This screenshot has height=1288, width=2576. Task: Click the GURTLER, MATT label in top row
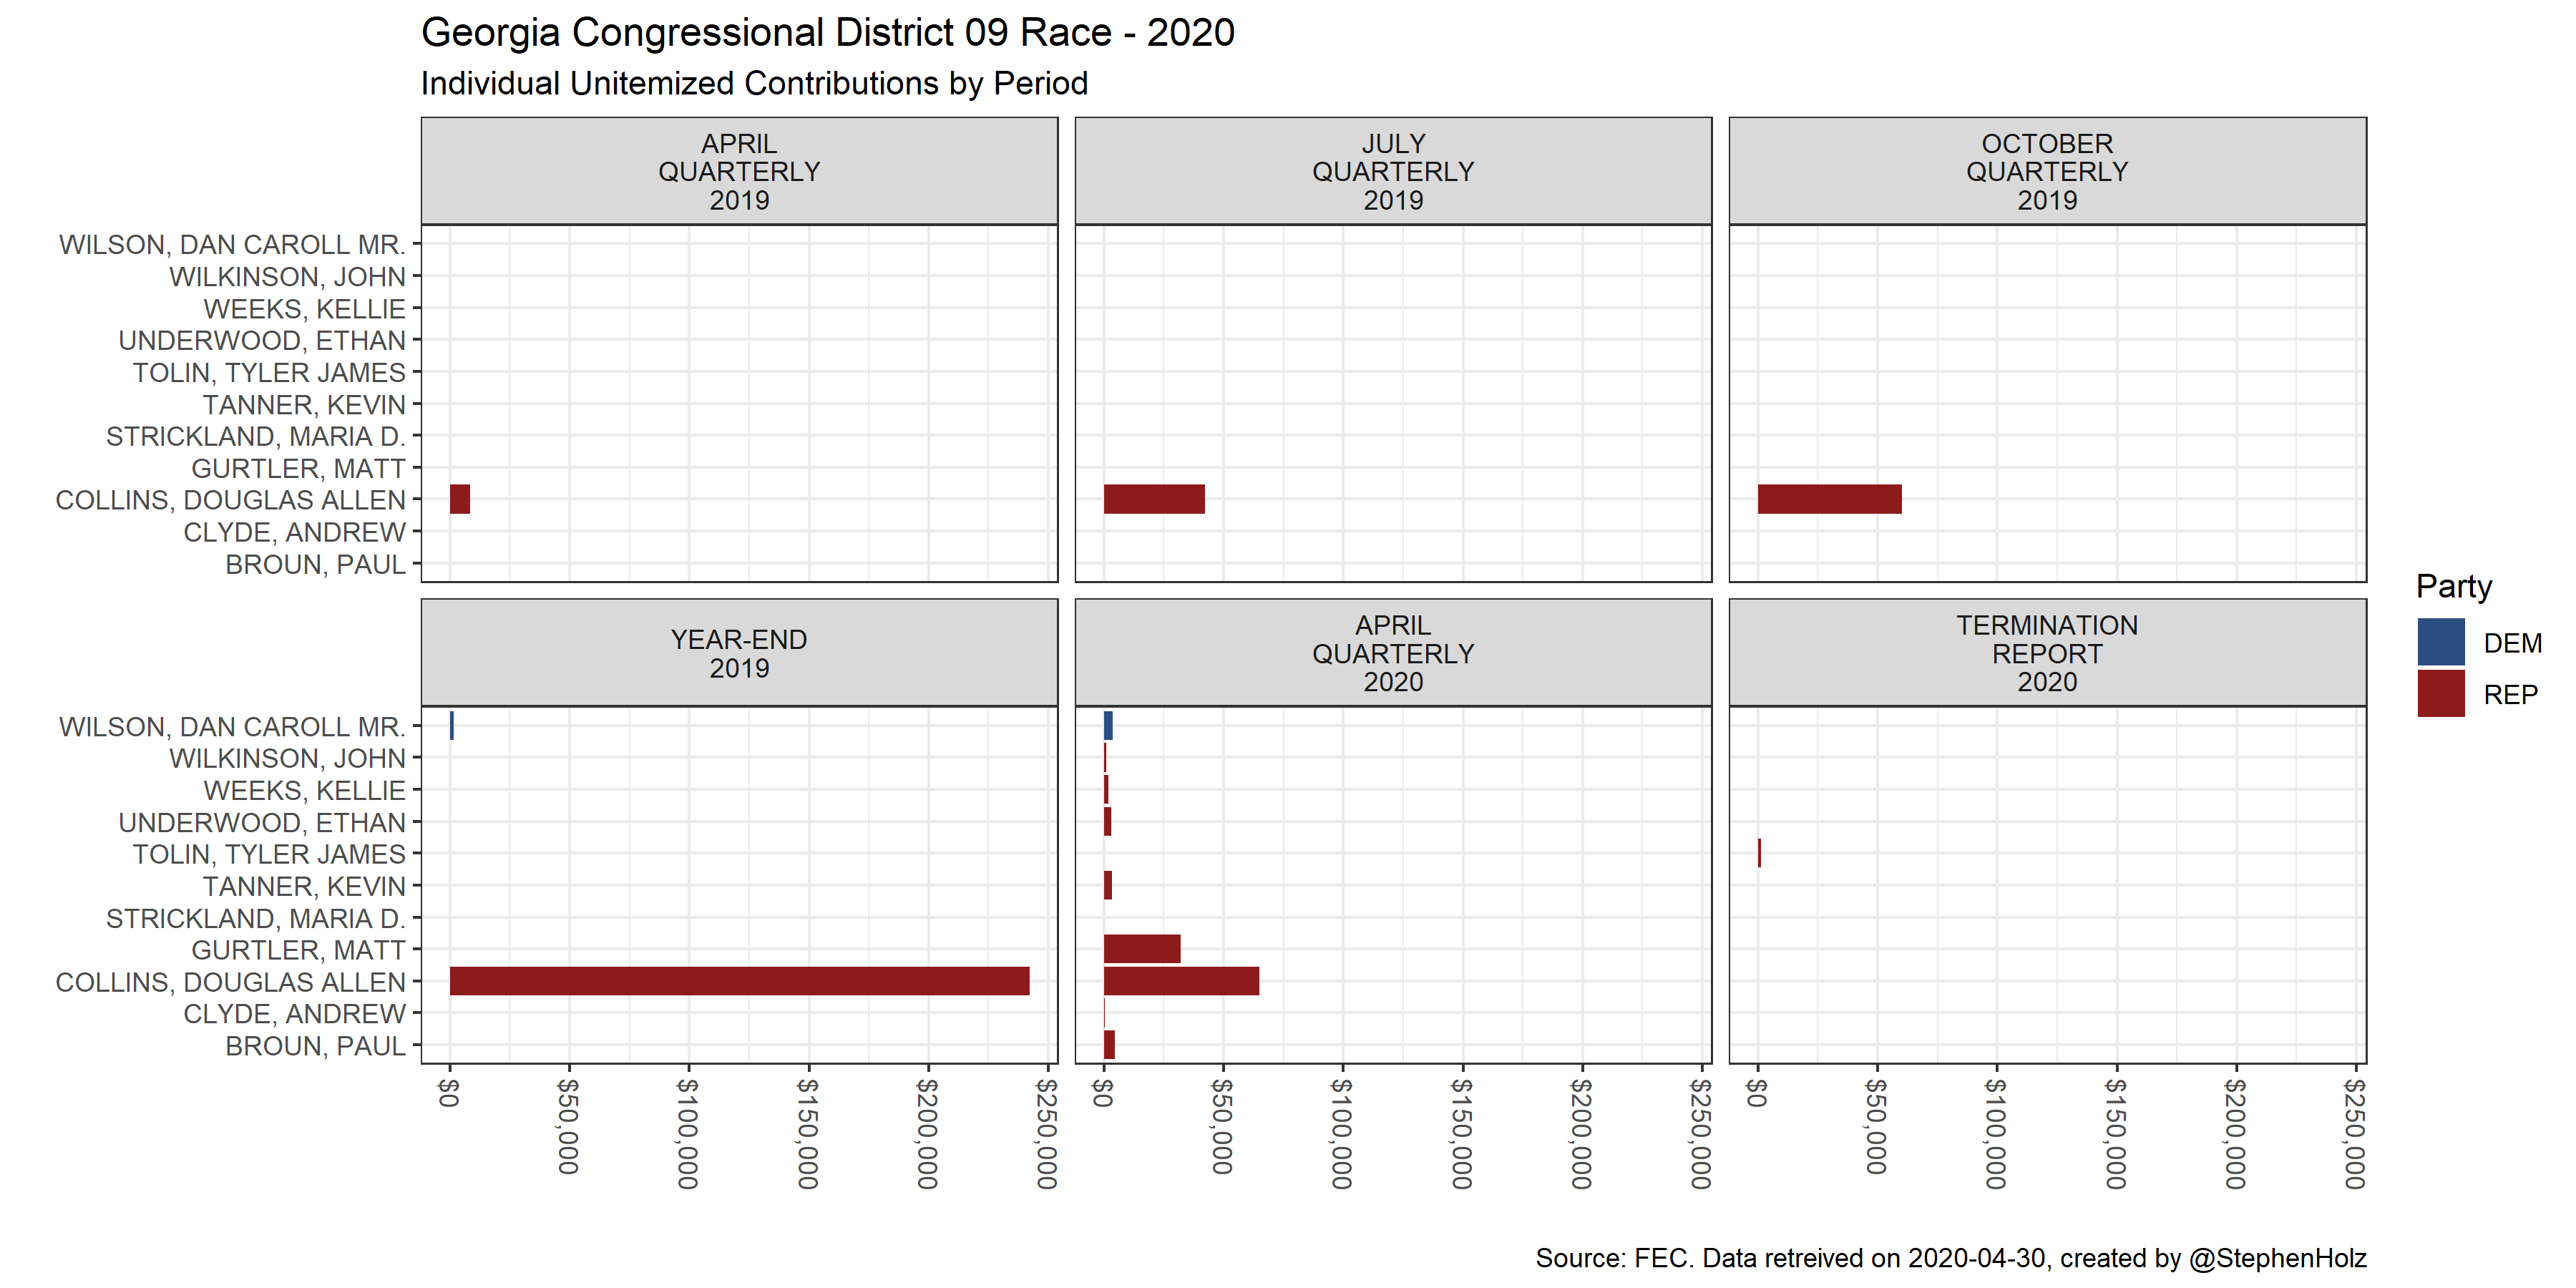point(298,468)
